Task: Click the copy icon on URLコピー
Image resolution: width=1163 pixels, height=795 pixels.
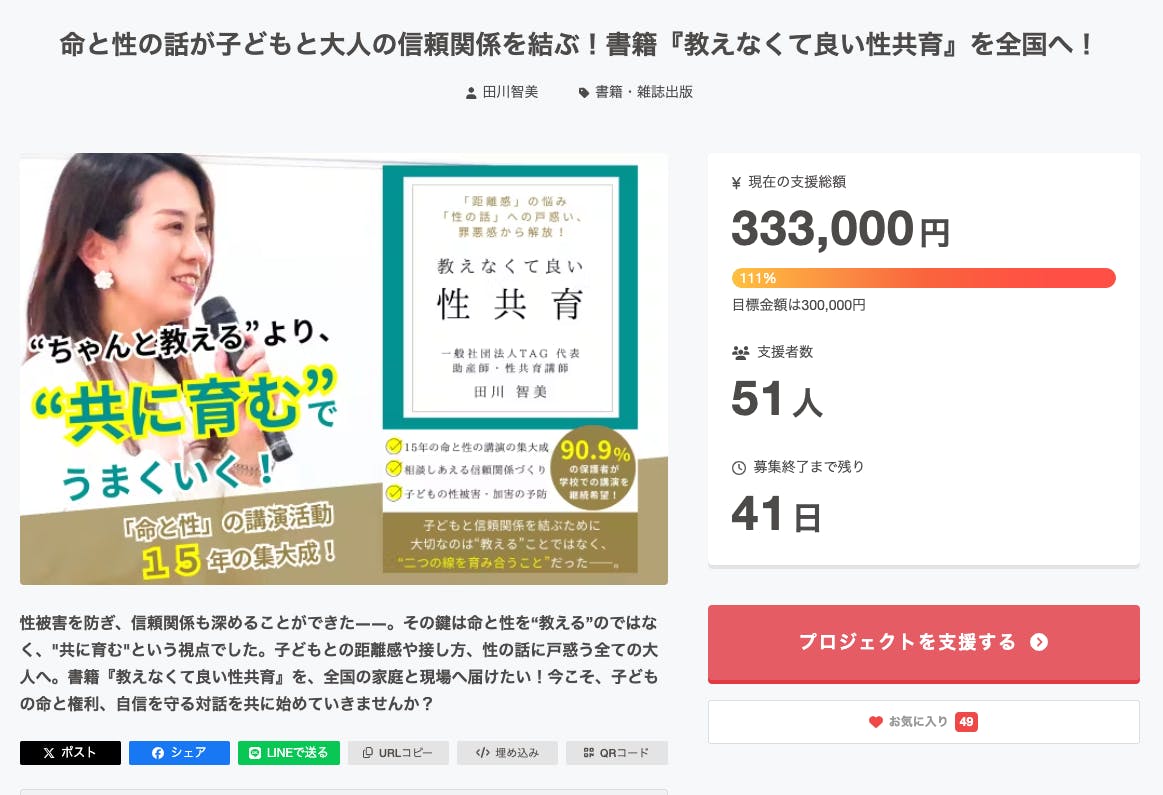Action: (368, 753)
